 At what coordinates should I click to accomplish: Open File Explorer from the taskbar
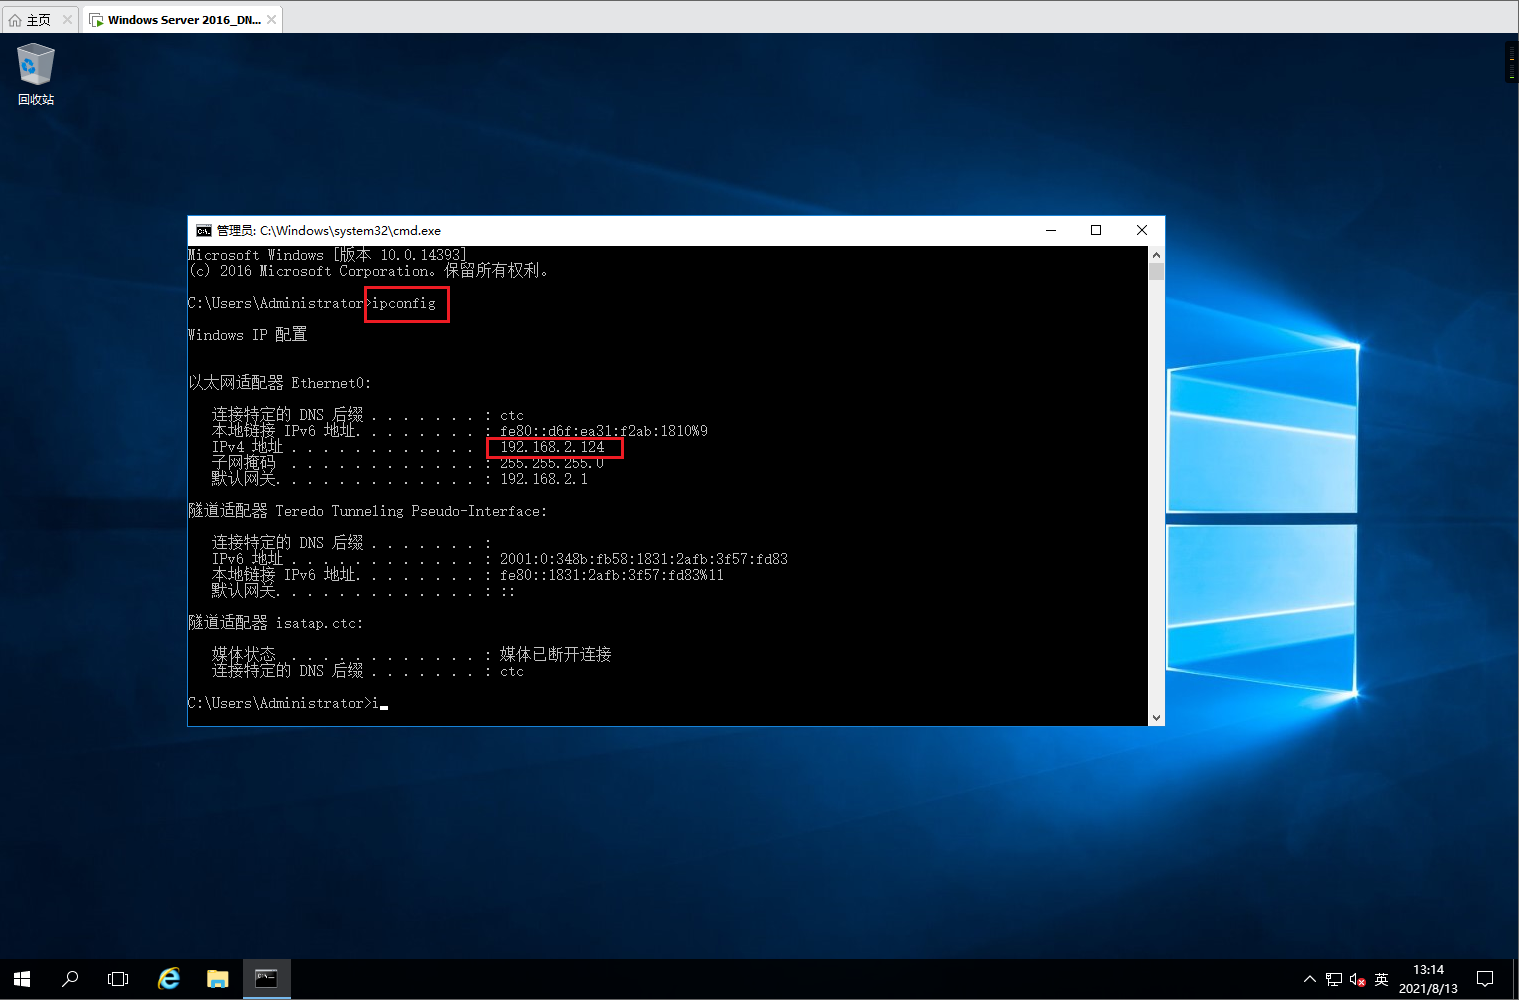217,979
